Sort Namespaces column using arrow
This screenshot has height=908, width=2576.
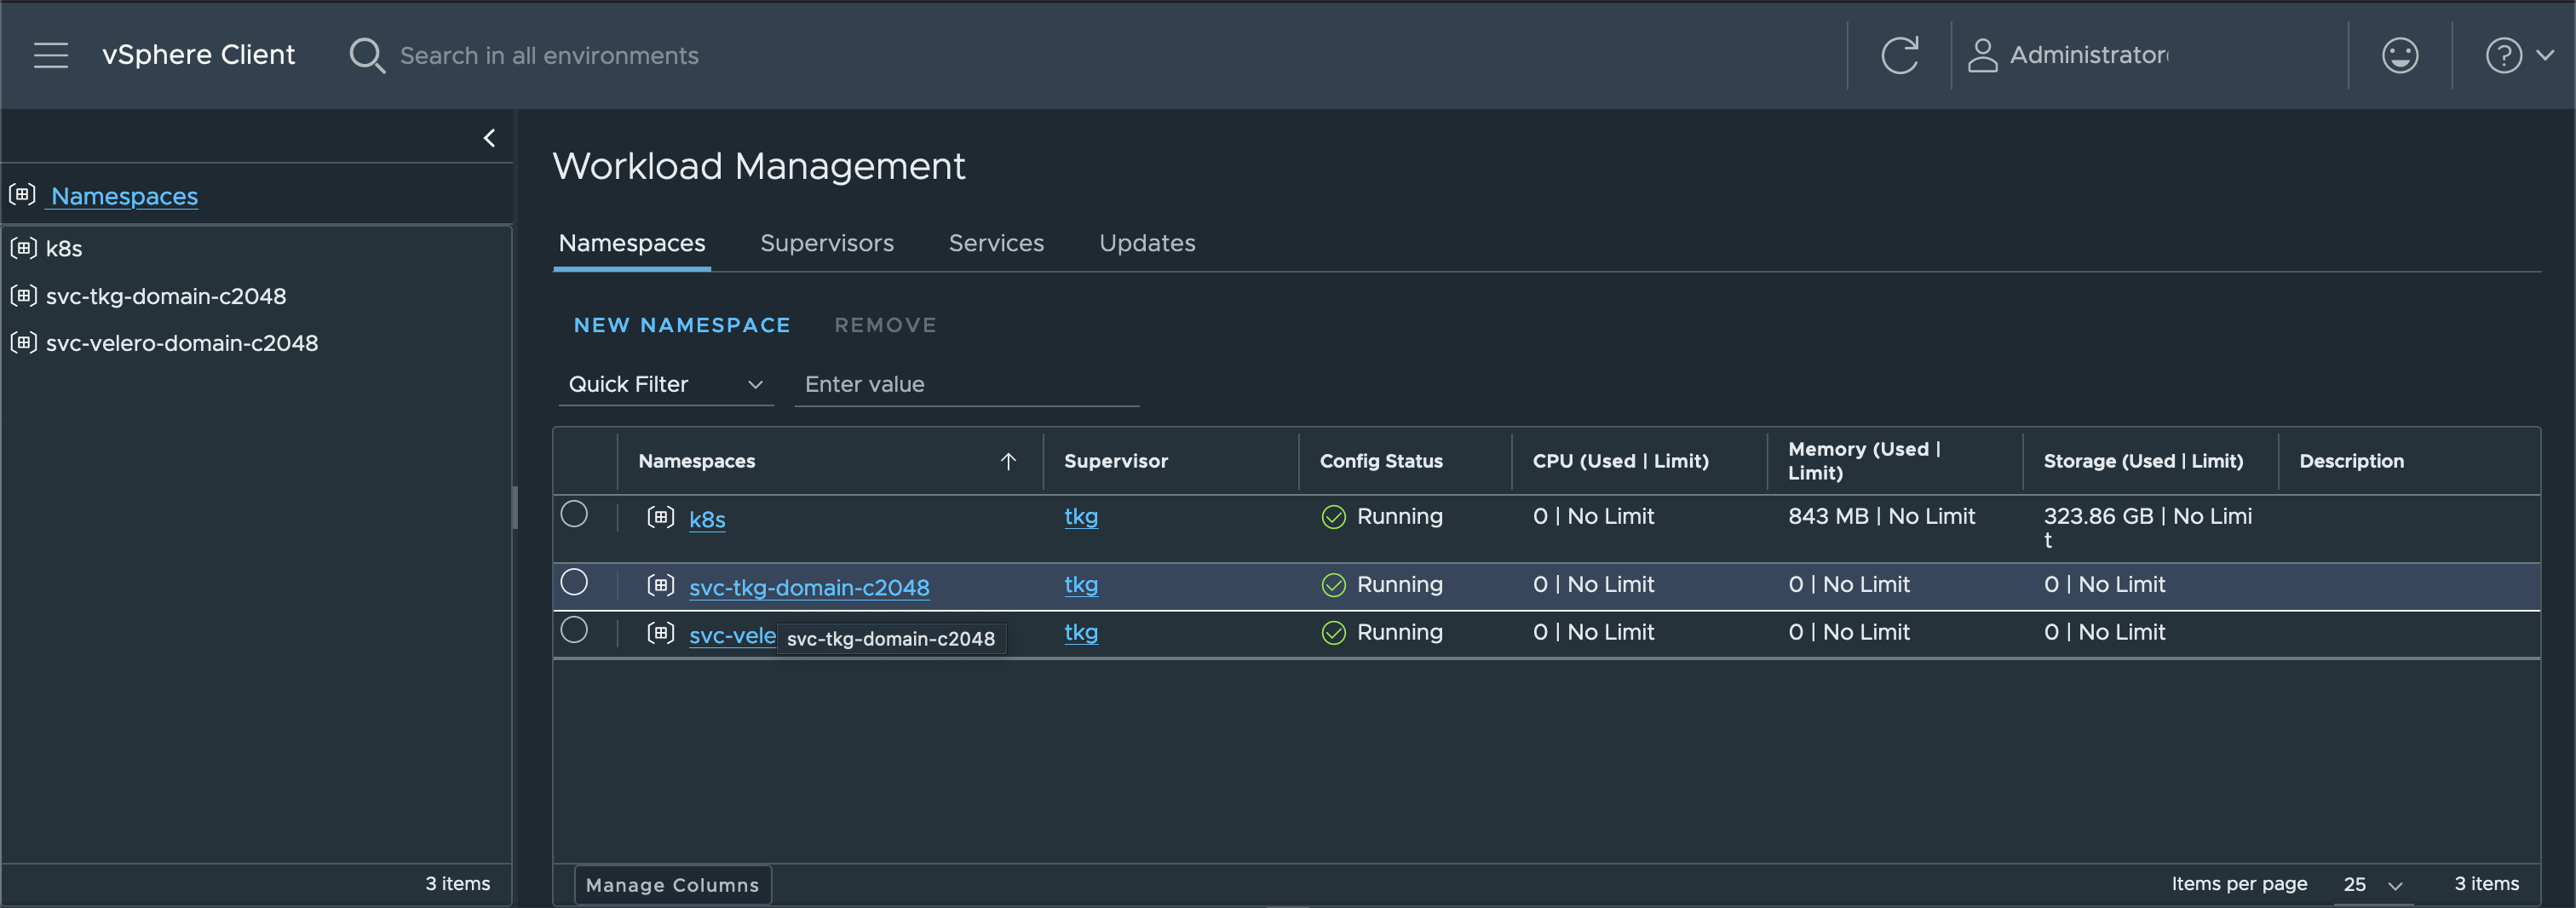coord(1008,461)
